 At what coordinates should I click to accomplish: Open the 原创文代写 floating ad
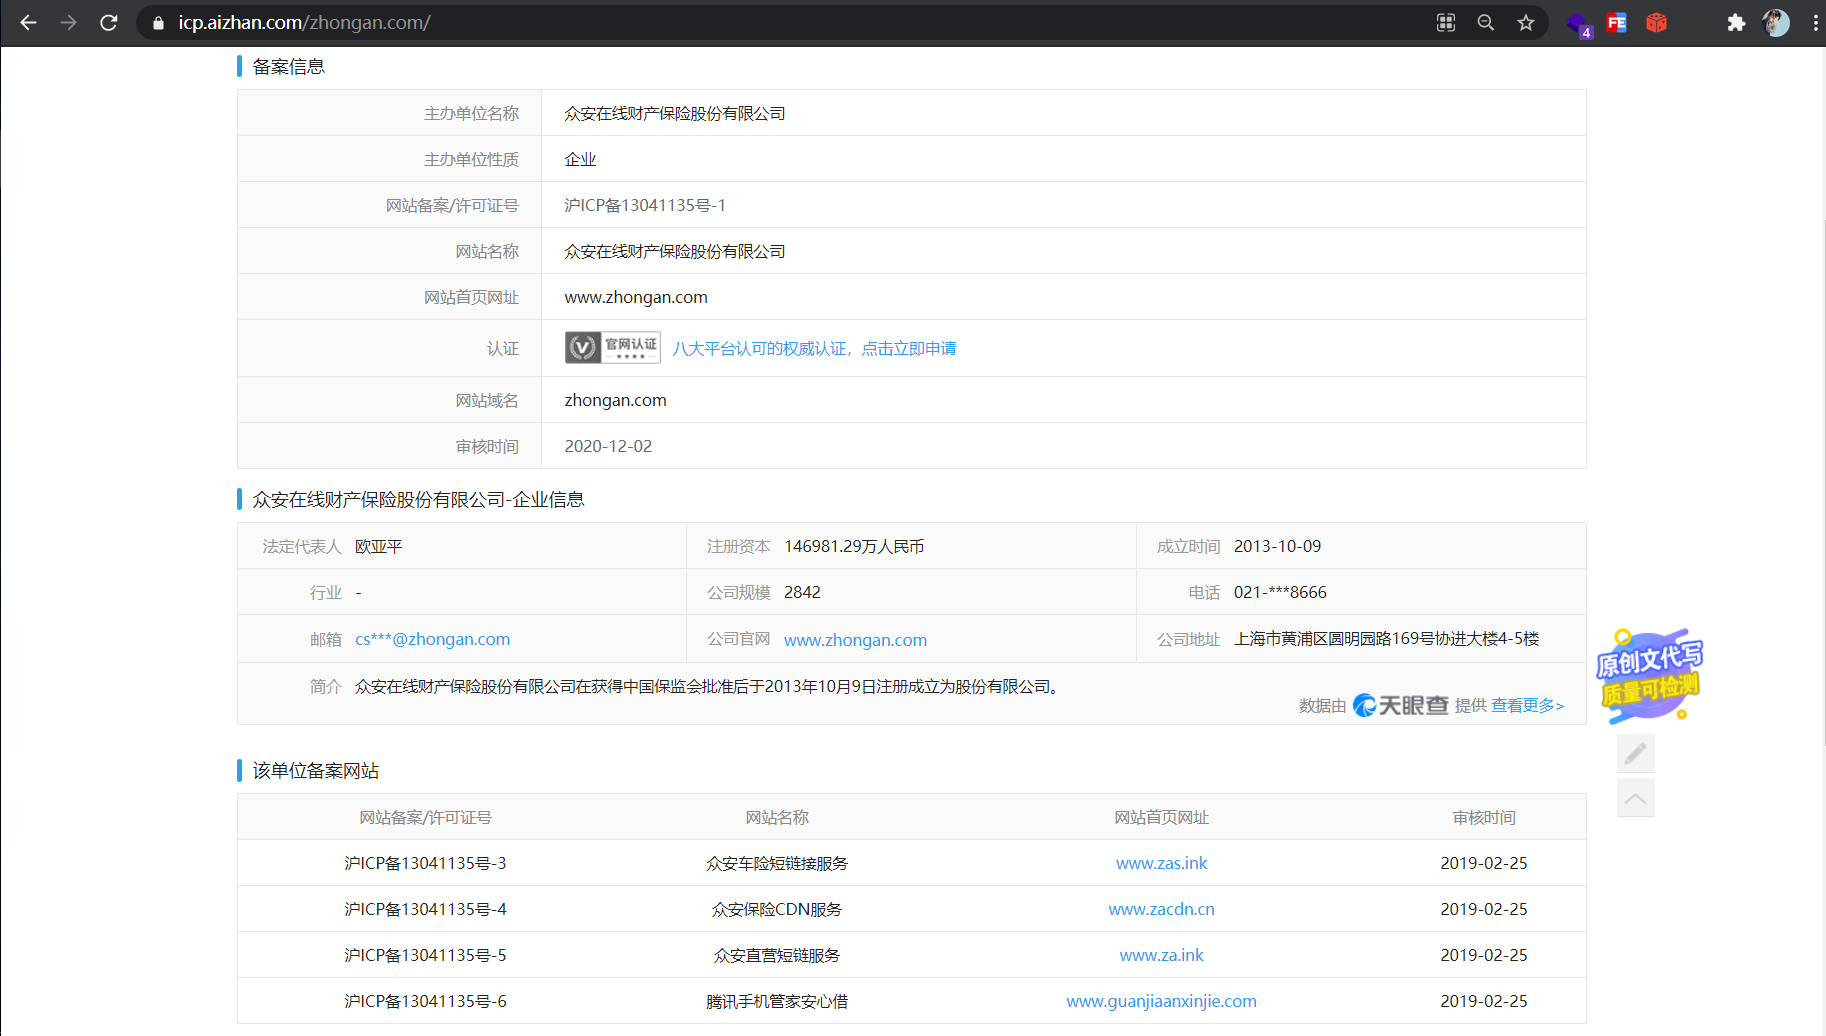pos(1650,676)
